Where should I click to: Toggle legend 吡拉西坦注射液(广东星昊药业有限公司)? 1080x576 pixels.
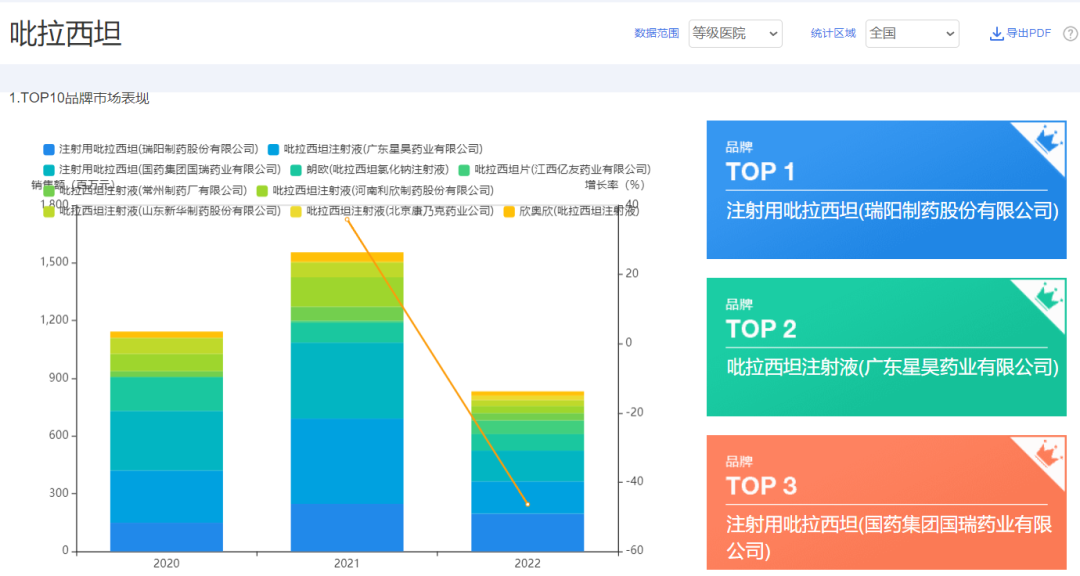coord(375,149)
